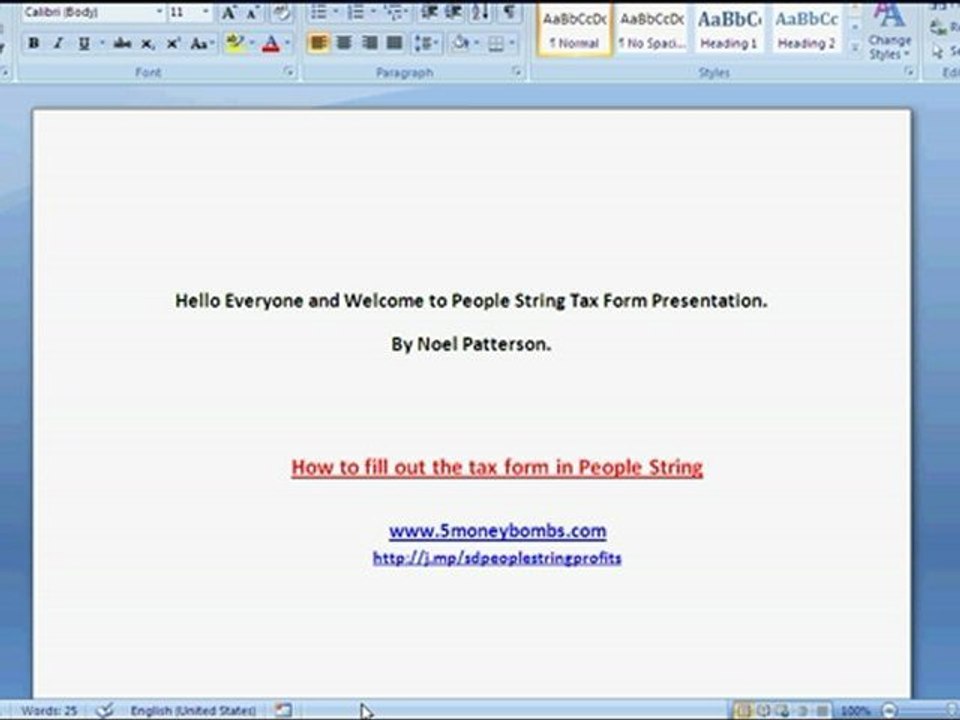Toggle underline formatting
The image size is (960, 720).
pyautogui.click(x=84, y=43)
